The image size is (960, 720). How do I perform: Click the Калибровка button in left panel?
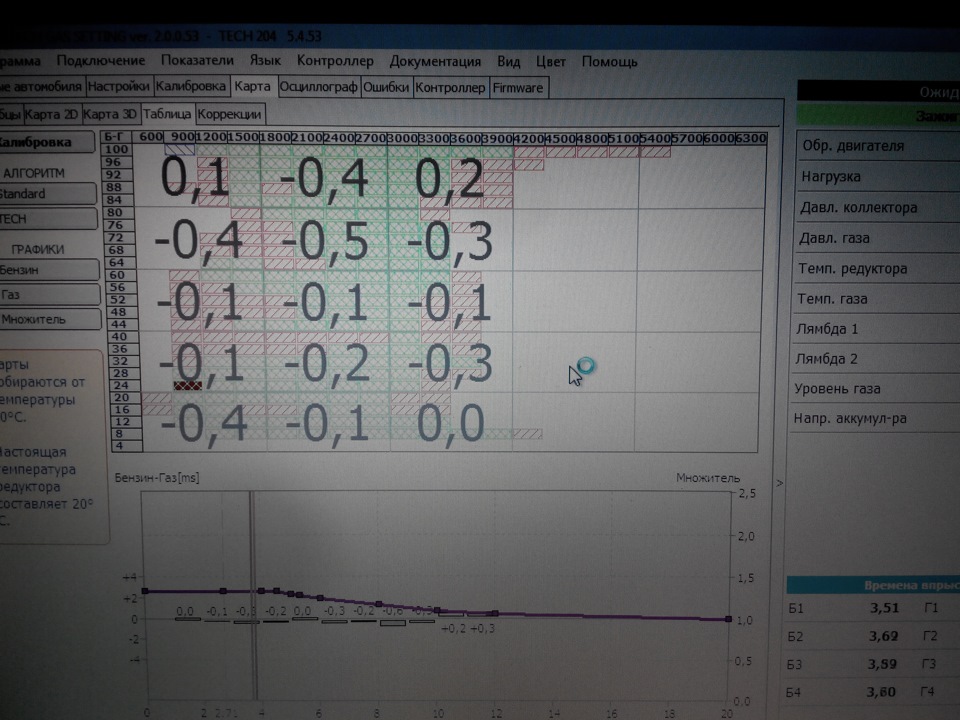46,143
